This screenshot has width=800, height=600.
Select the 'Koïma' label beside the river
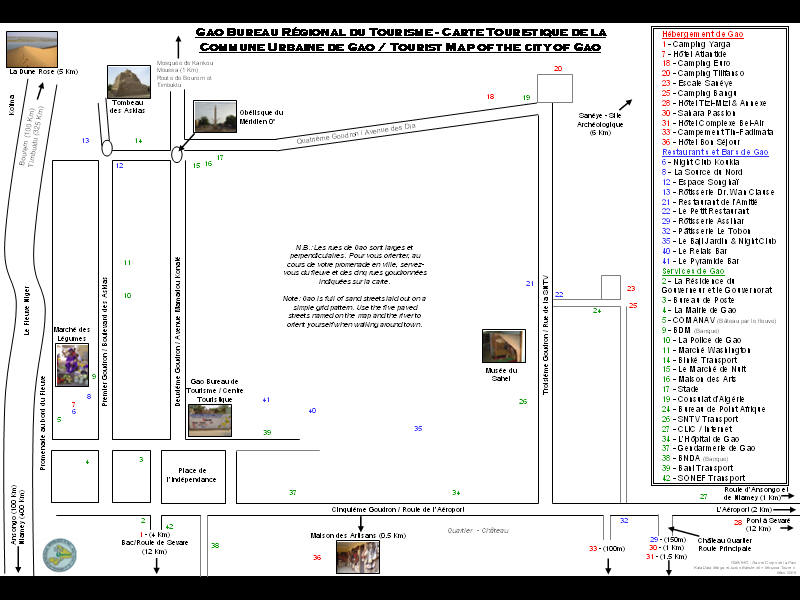tap(12, 105)
